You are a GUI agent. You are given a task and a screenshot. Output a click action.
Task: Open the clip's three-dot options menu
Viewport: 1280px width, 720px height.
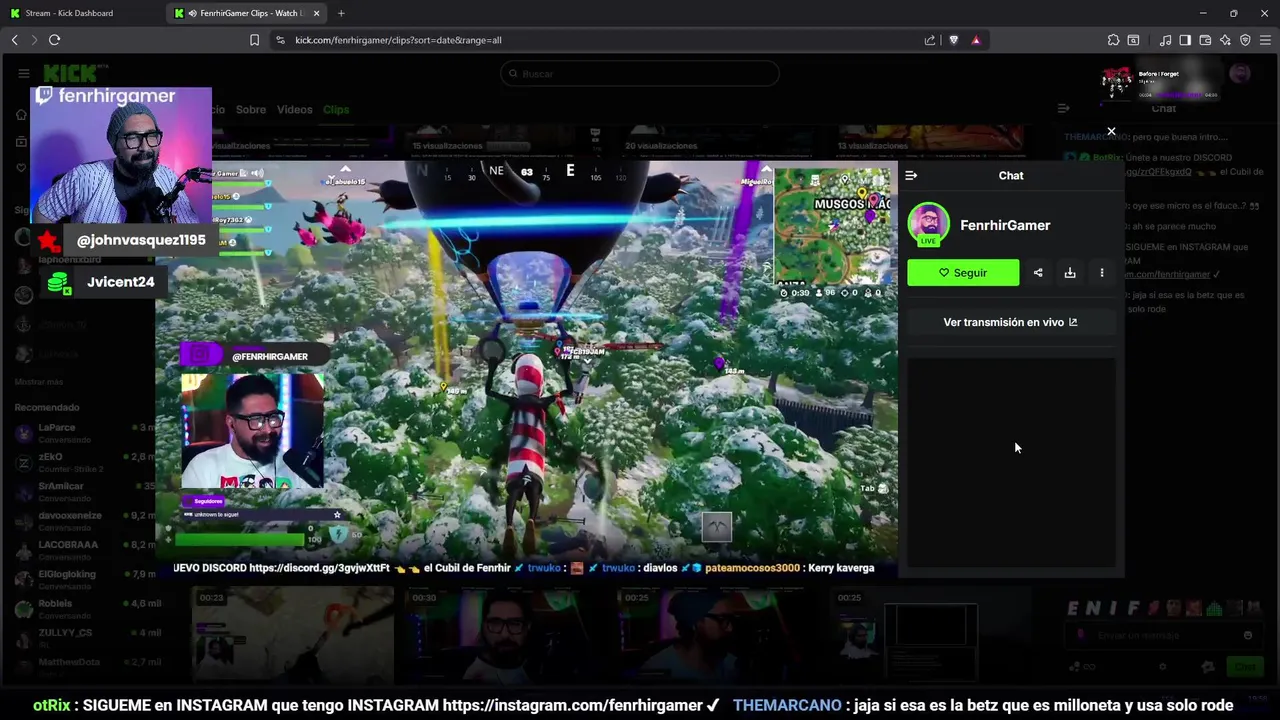coord(1102,273)
